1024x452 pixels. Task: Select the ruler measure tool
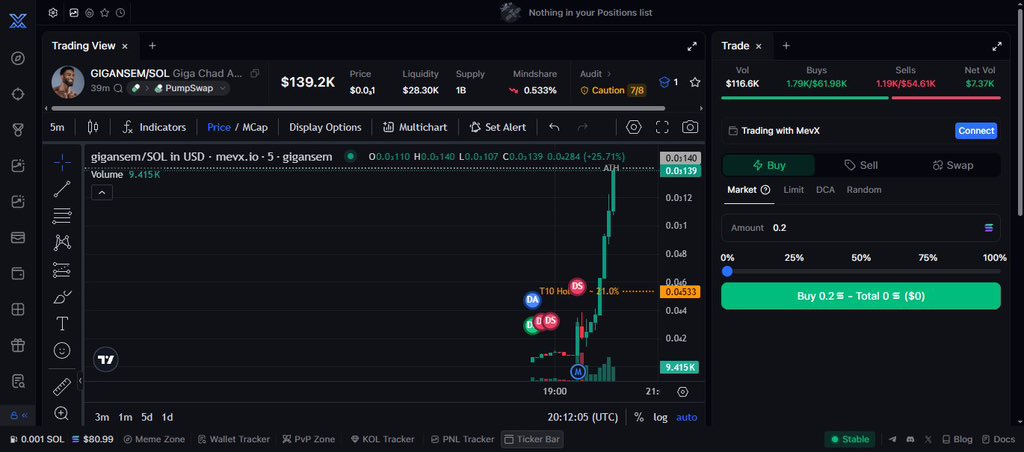(62, 387)
